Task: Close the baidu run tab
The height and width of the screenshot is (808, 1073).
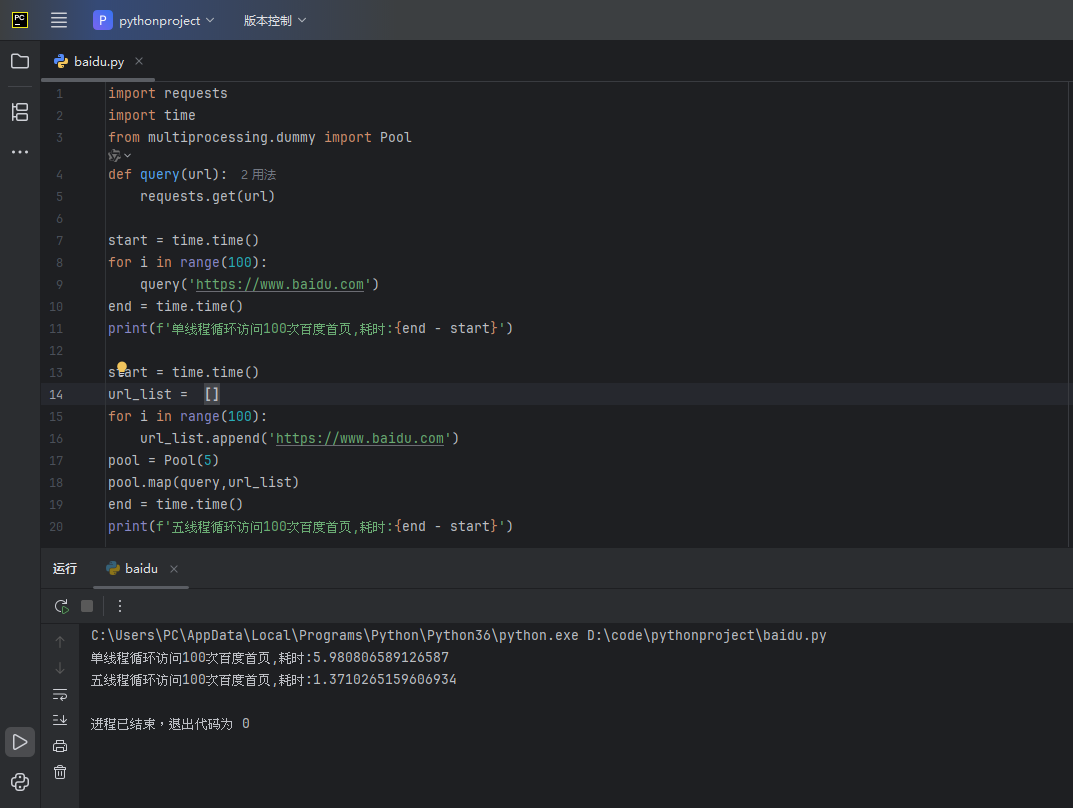Action: click(174, 569)
